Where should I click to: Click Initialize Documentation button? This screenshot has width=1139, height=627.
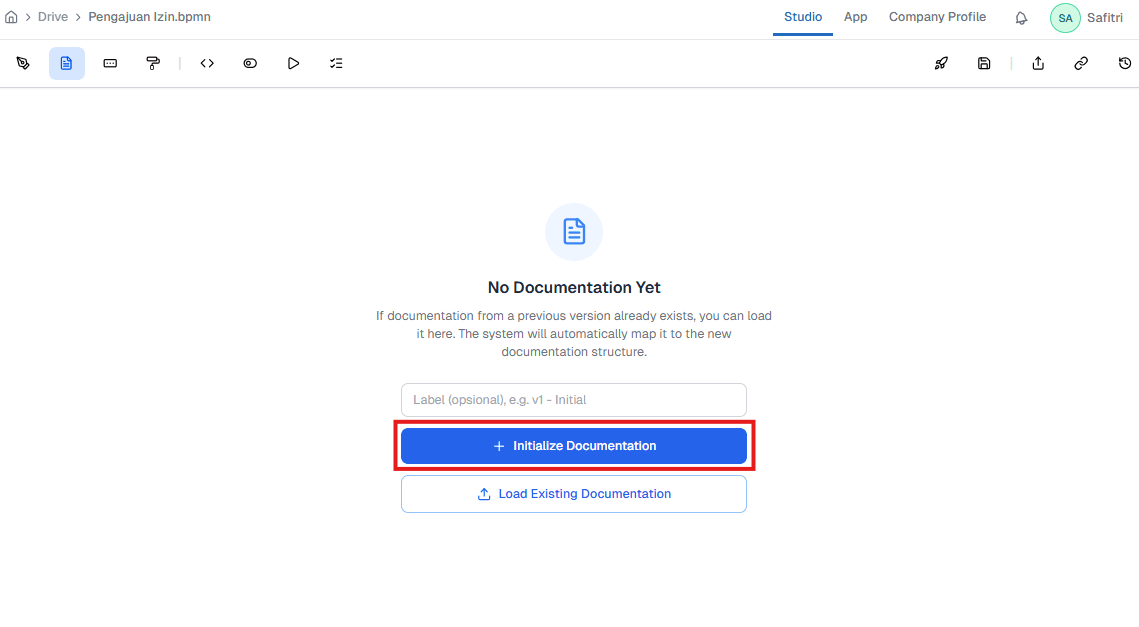click(573, 445)
